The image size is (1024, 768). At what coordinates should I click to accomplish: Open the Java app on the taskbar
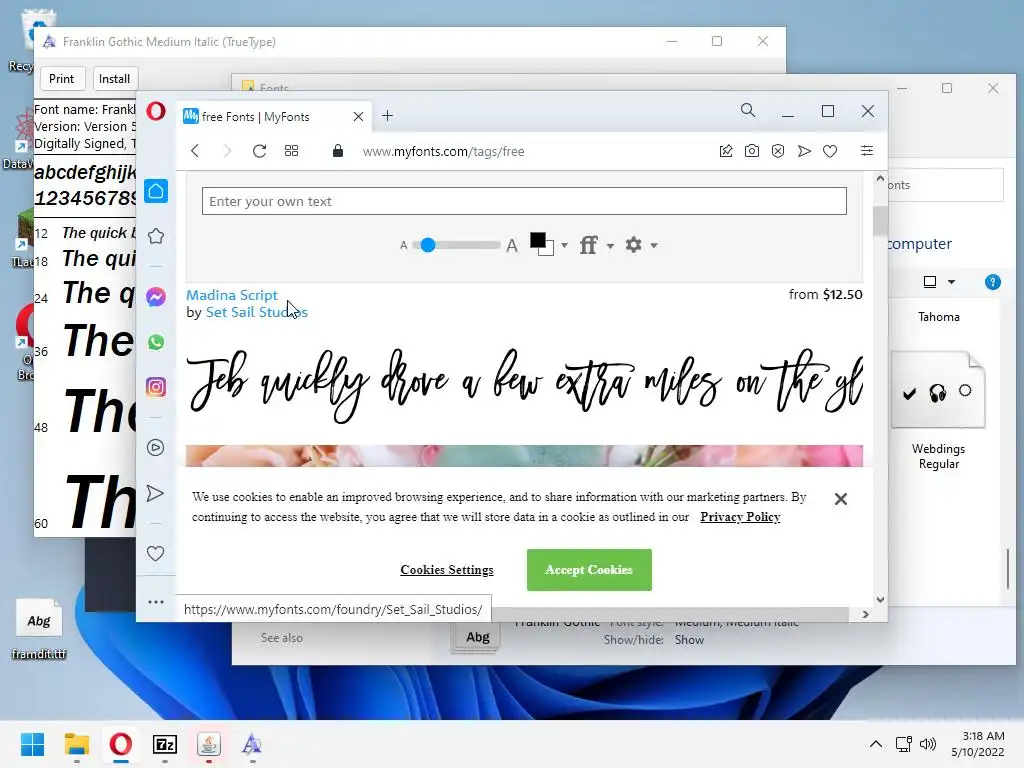tap(209, 744)
